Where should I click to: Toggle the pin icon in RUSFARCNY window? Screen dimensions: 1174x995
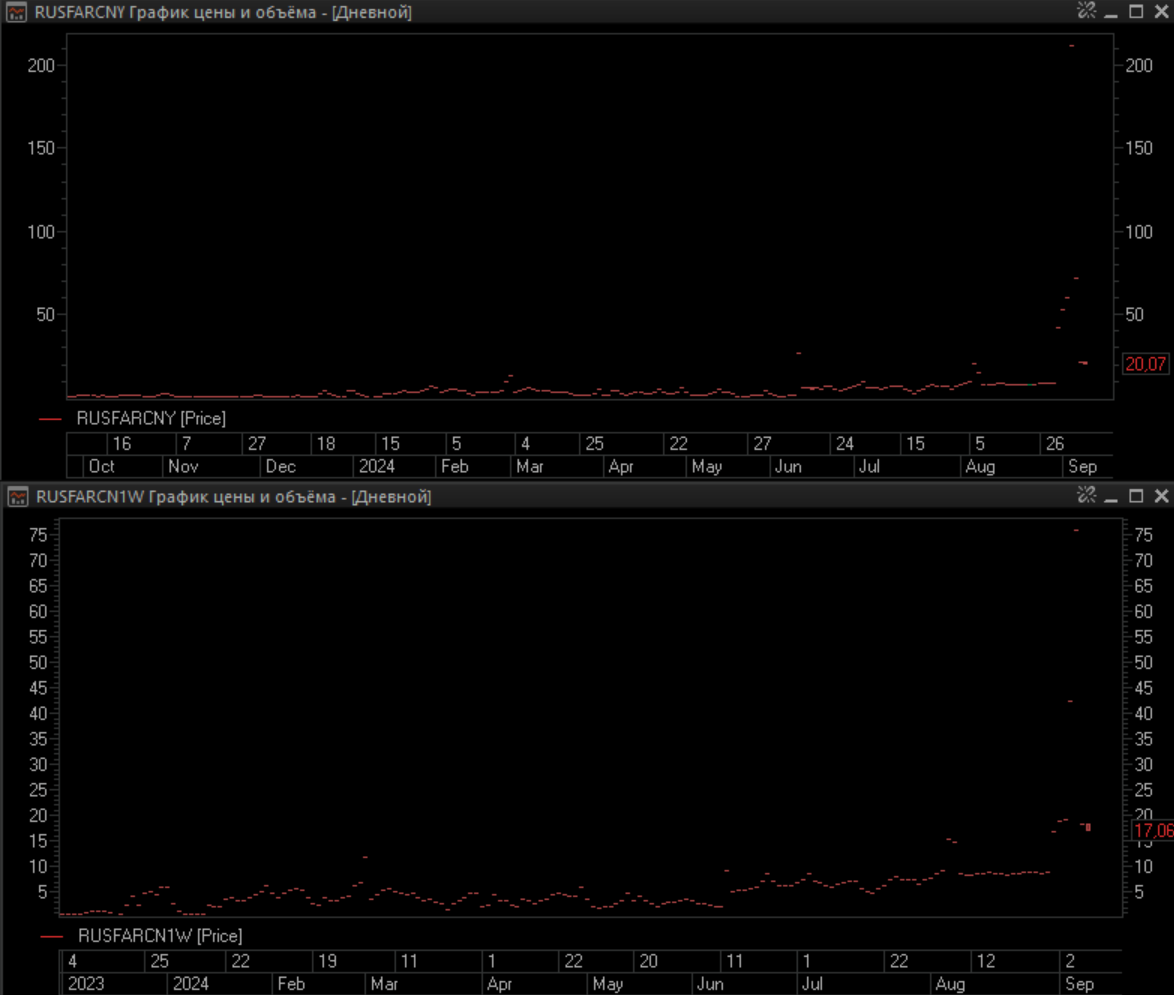1086,10
